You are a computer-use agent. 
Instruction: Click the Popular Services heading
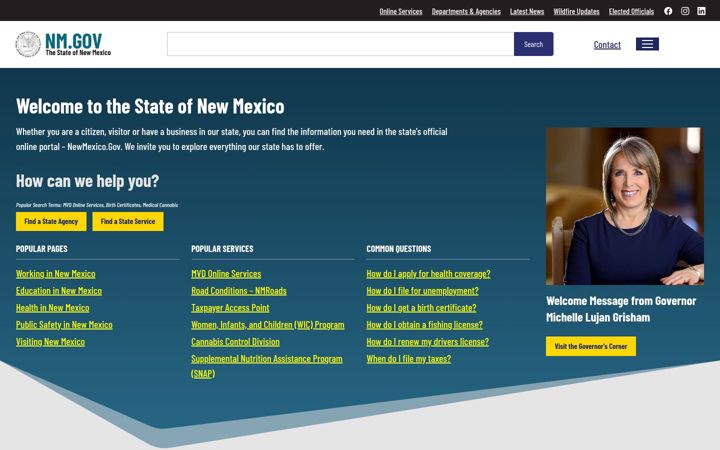[222, 248]
